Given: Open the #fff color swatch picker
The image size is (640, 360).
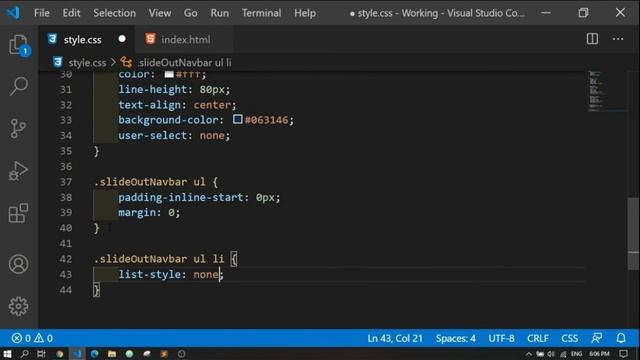Looking at the screenshot, I should click(x=169, y=74).
